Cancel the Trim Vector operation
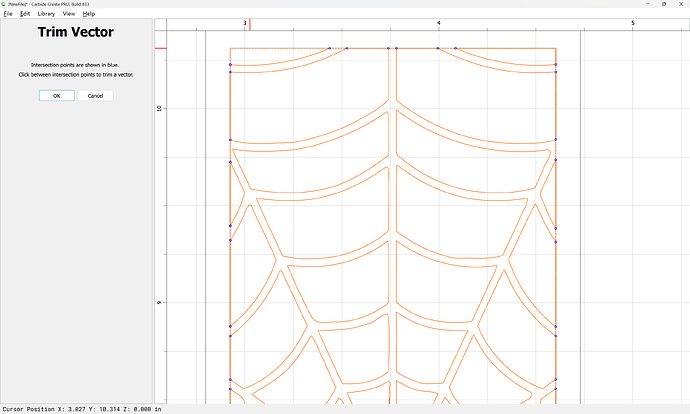Screen dimensions: 690x414 (95, 96)
